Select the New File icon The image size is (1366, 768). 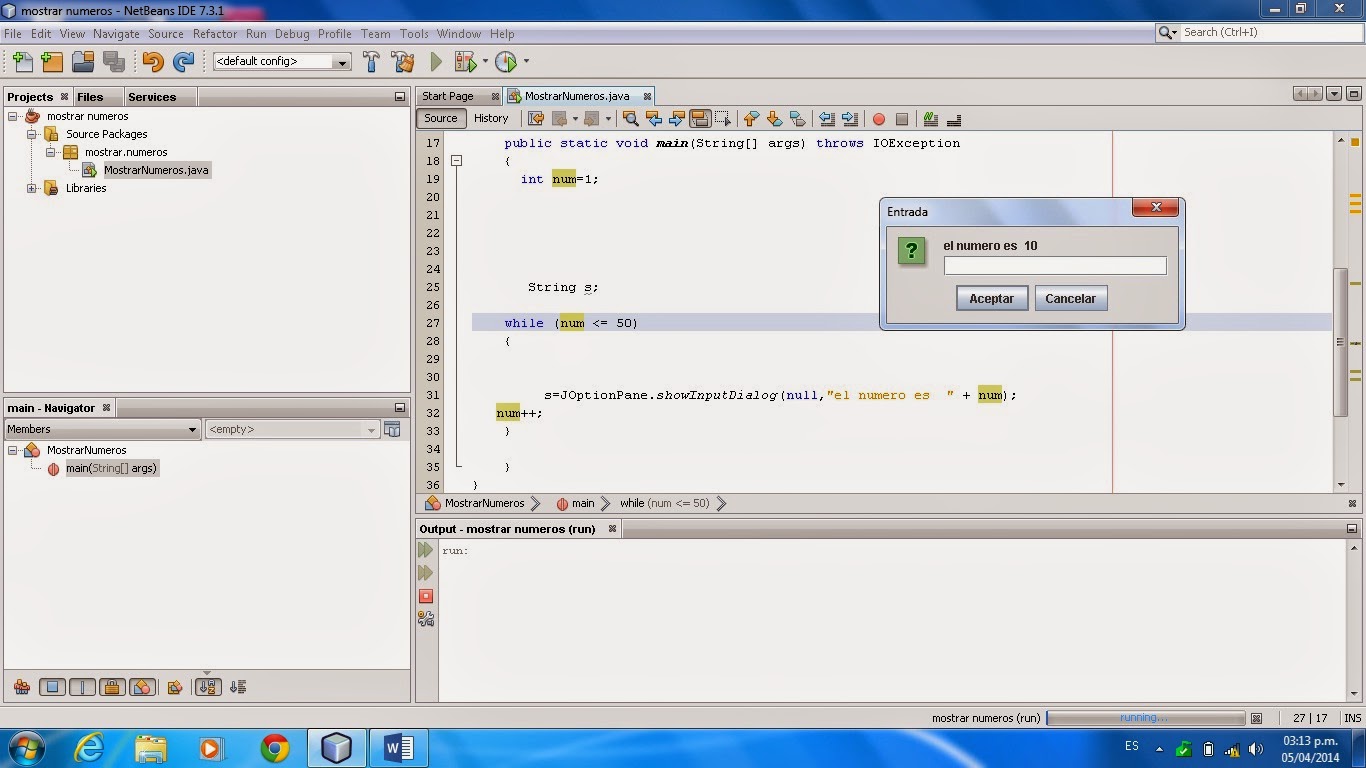pos(21,61)
